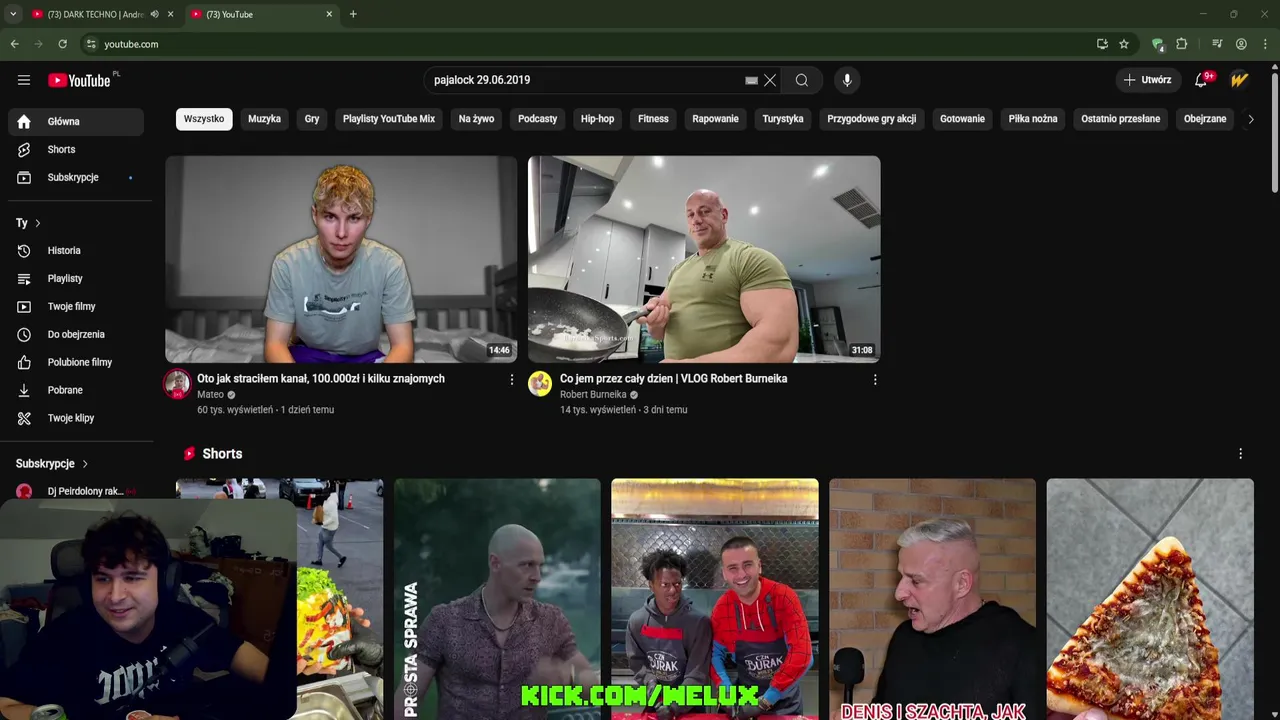This screenshot has width=1280, height=720.
Task: Open Chrome three-dot menu
Action: pyautogui.click(x=1265, y=44)
